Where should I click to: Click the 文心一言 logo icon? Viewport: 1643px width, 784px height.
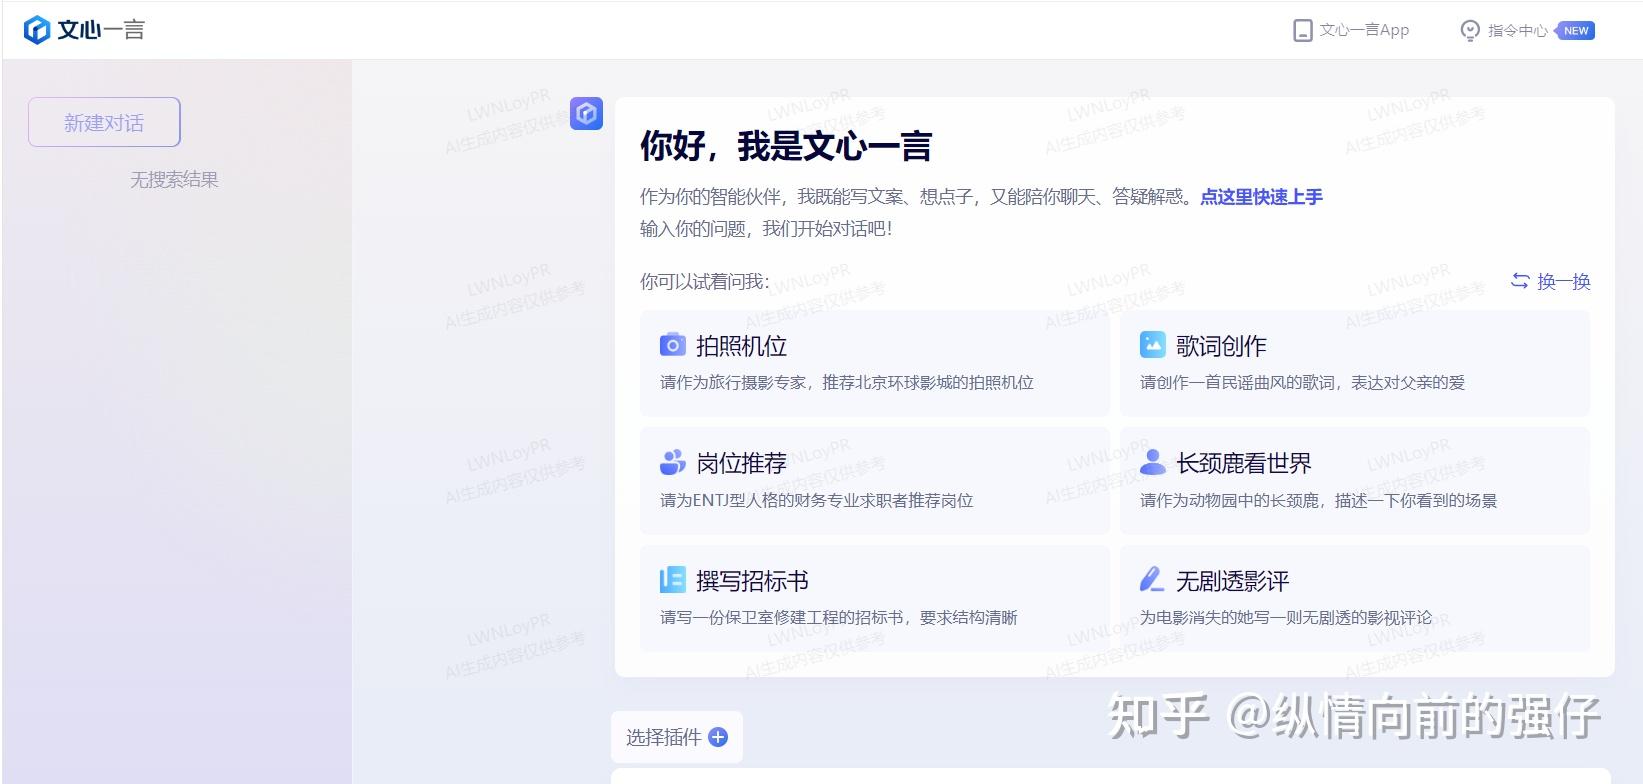pyautogui.click(x=37, y=30)
